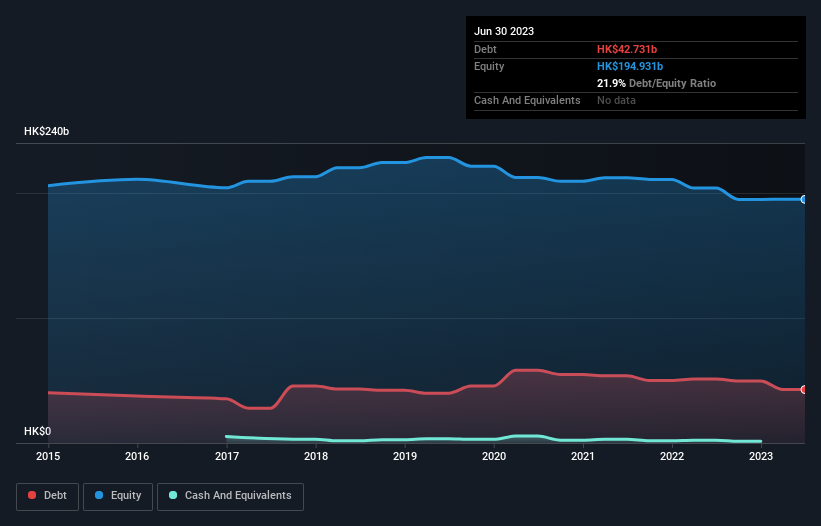821x526 pixels.
Task: Click the 2022 x-axis label
Action: pos(672,456)
